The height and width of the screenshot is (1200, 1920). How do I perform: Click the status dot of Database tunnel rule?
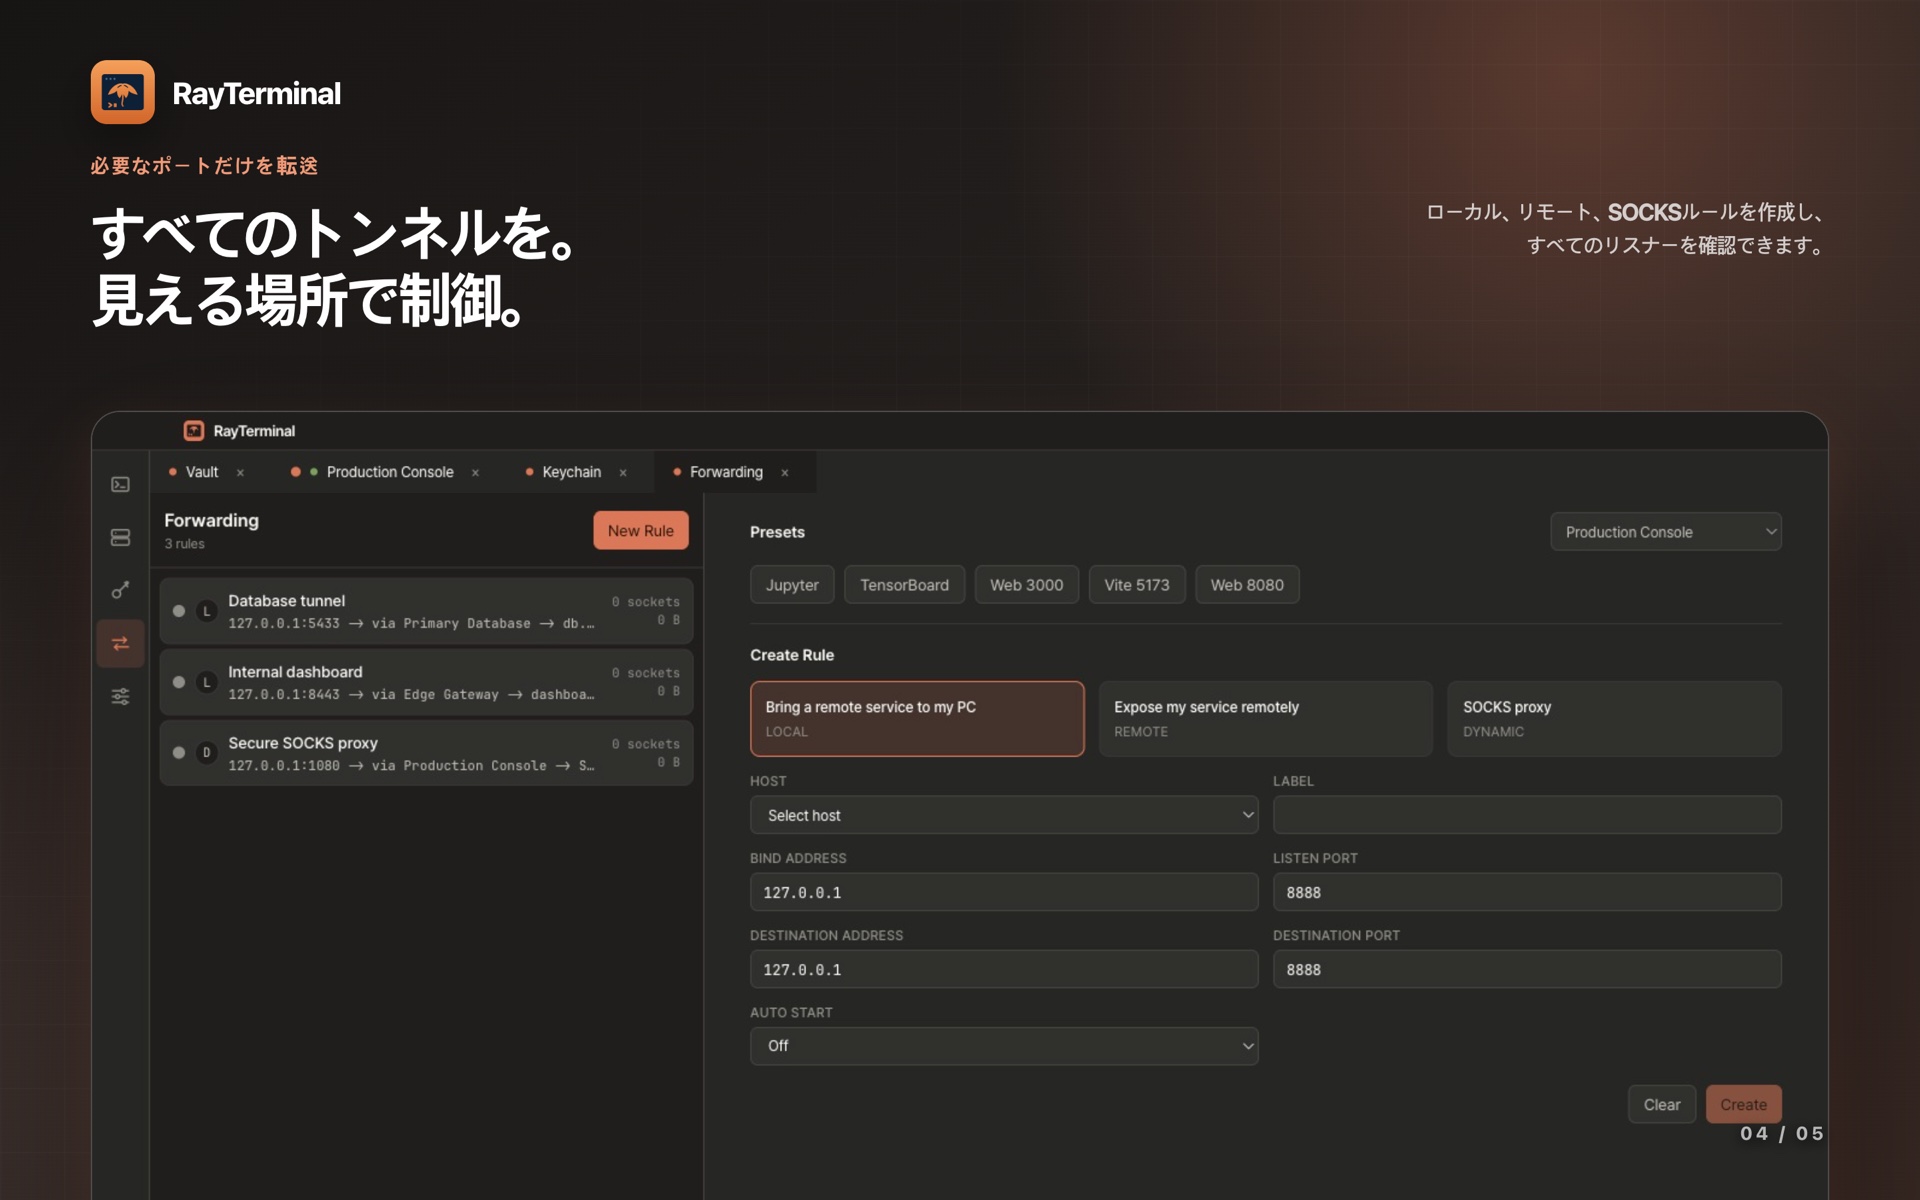click(x=179, y=611)
